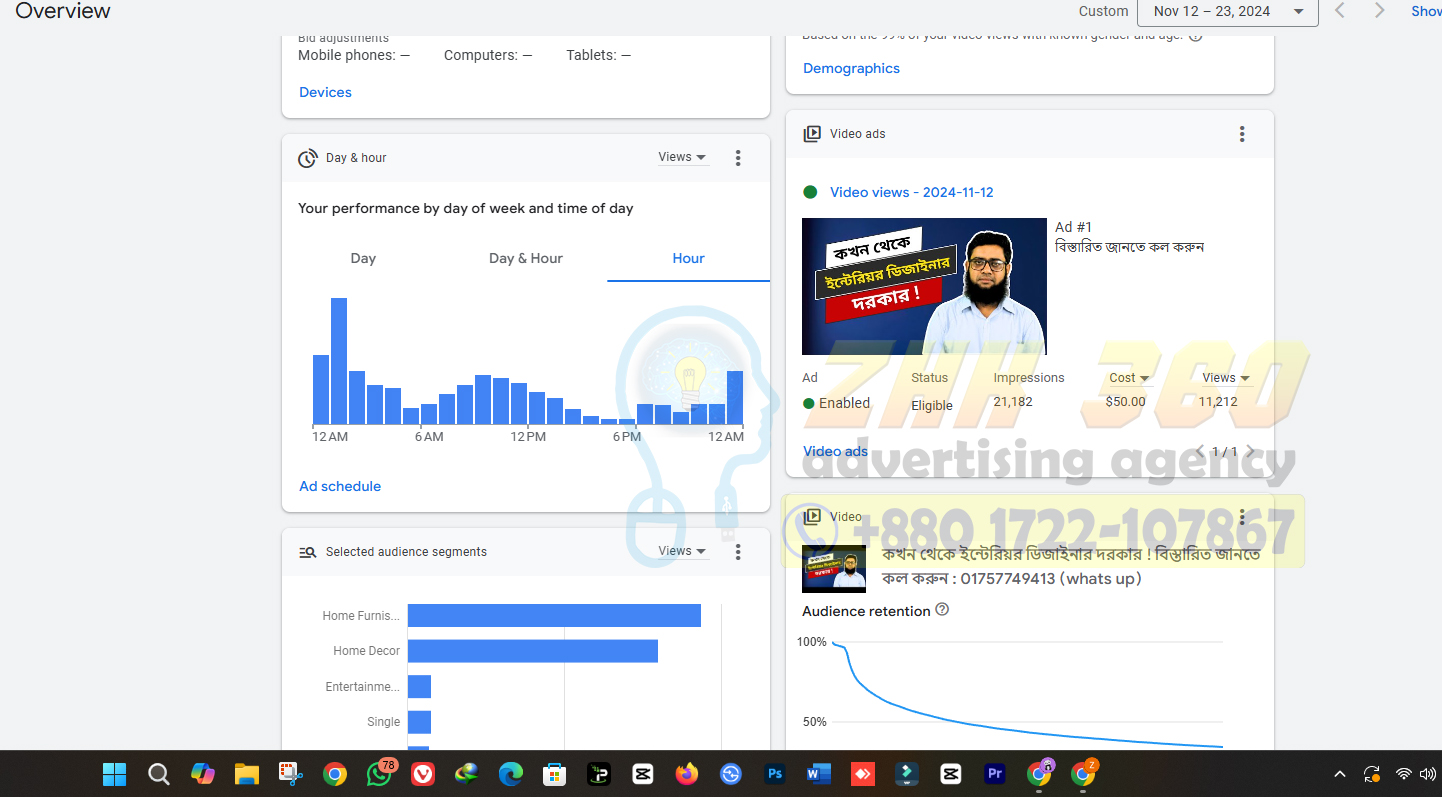Open WhatsApp from the taskbar
This screenshot has width=1442, height=797.
(380, 774)
